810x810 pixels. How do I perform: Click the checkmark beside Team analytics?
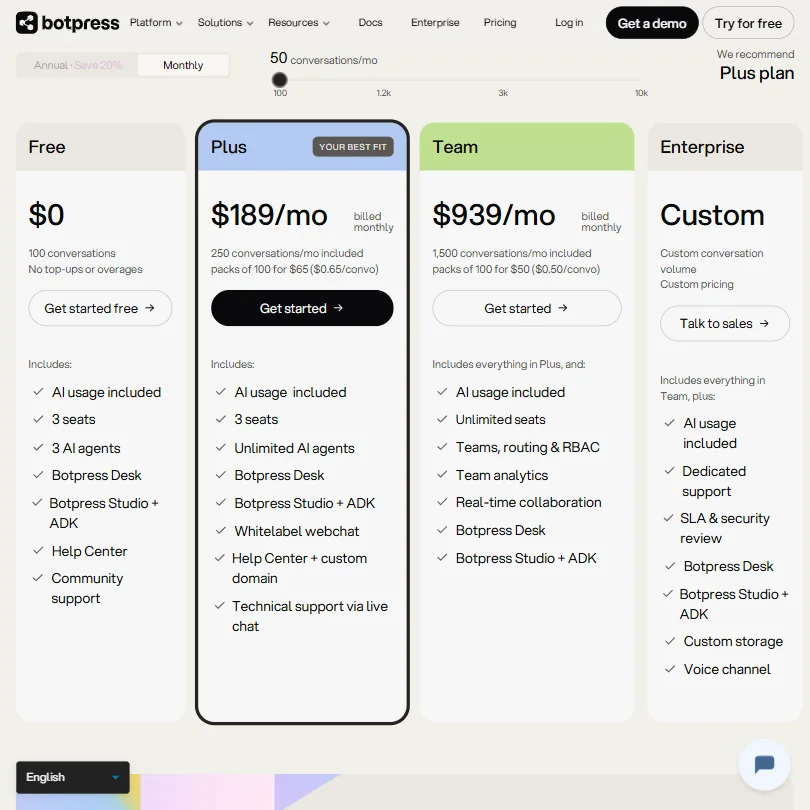click(442, 474)
